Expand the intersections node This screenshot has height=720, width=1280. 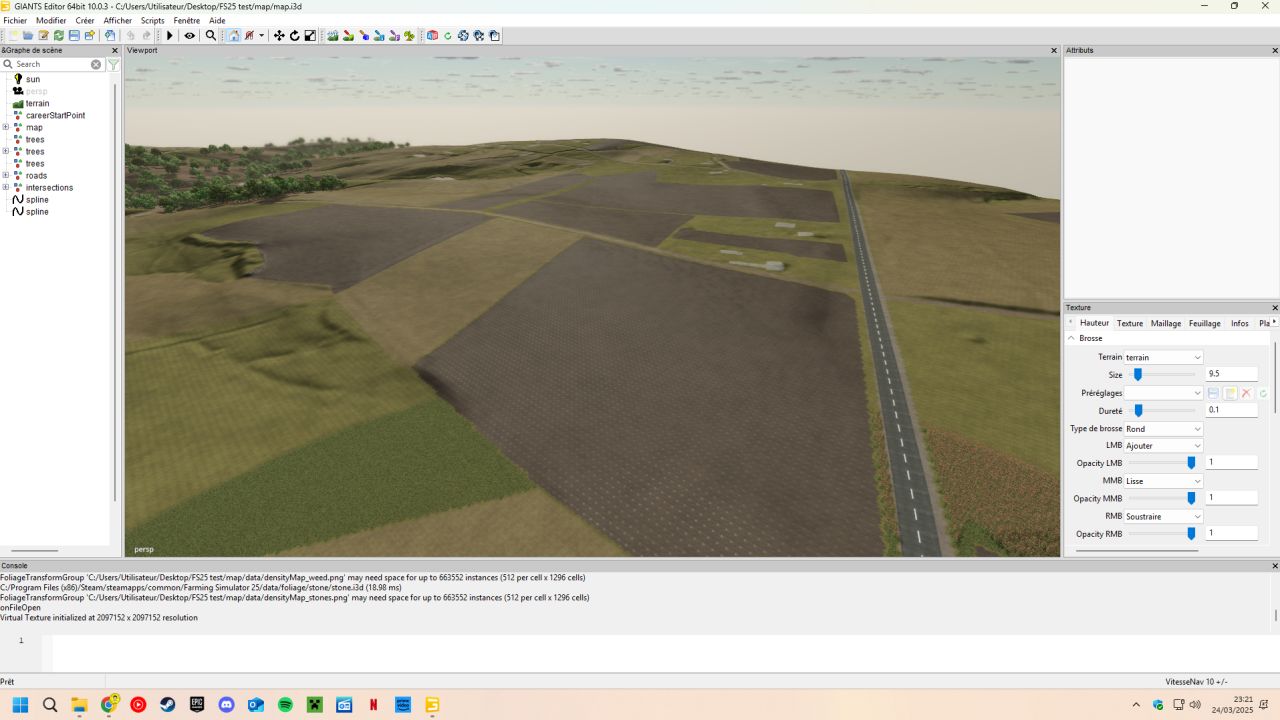pyautogui.click(x=6, y=187)
